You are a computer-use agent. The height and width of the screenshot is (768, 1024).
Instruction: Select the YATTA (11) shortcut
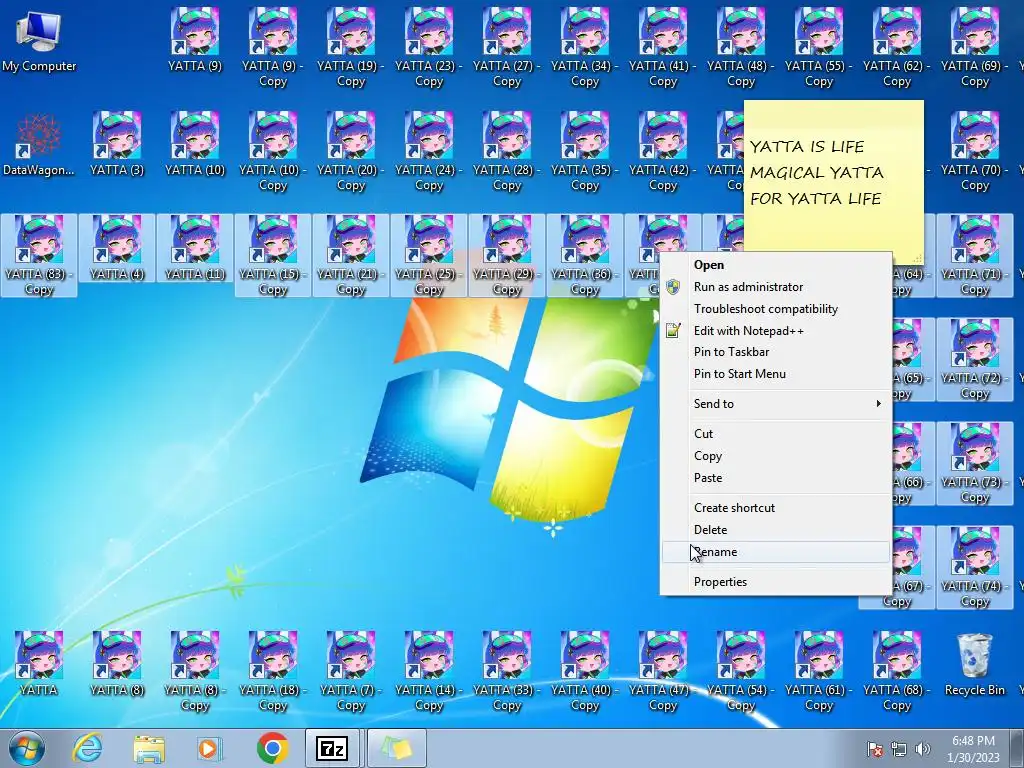[195, 249]
